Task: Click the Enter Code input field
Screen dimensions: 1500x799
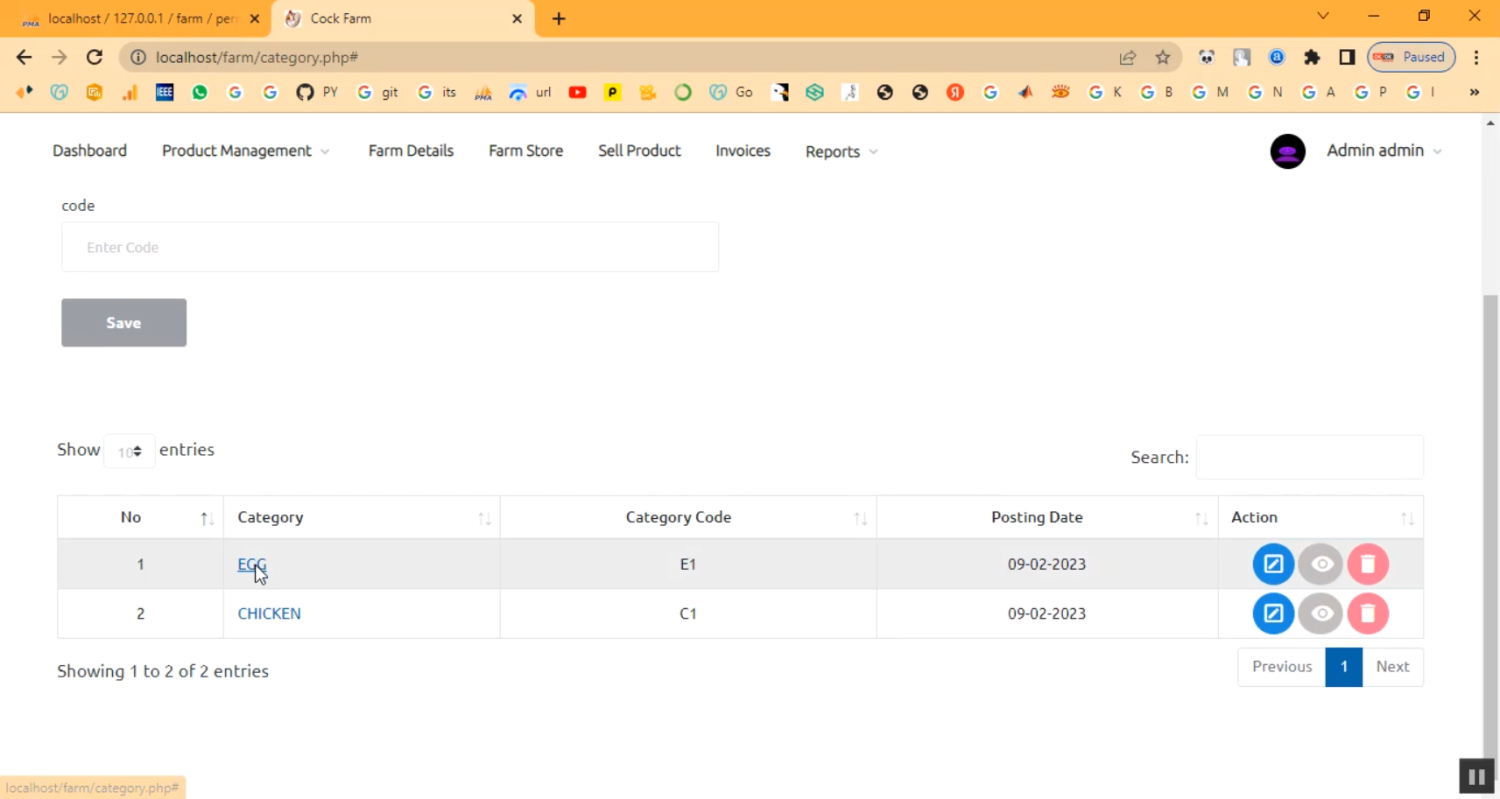Action: point(390,247)
